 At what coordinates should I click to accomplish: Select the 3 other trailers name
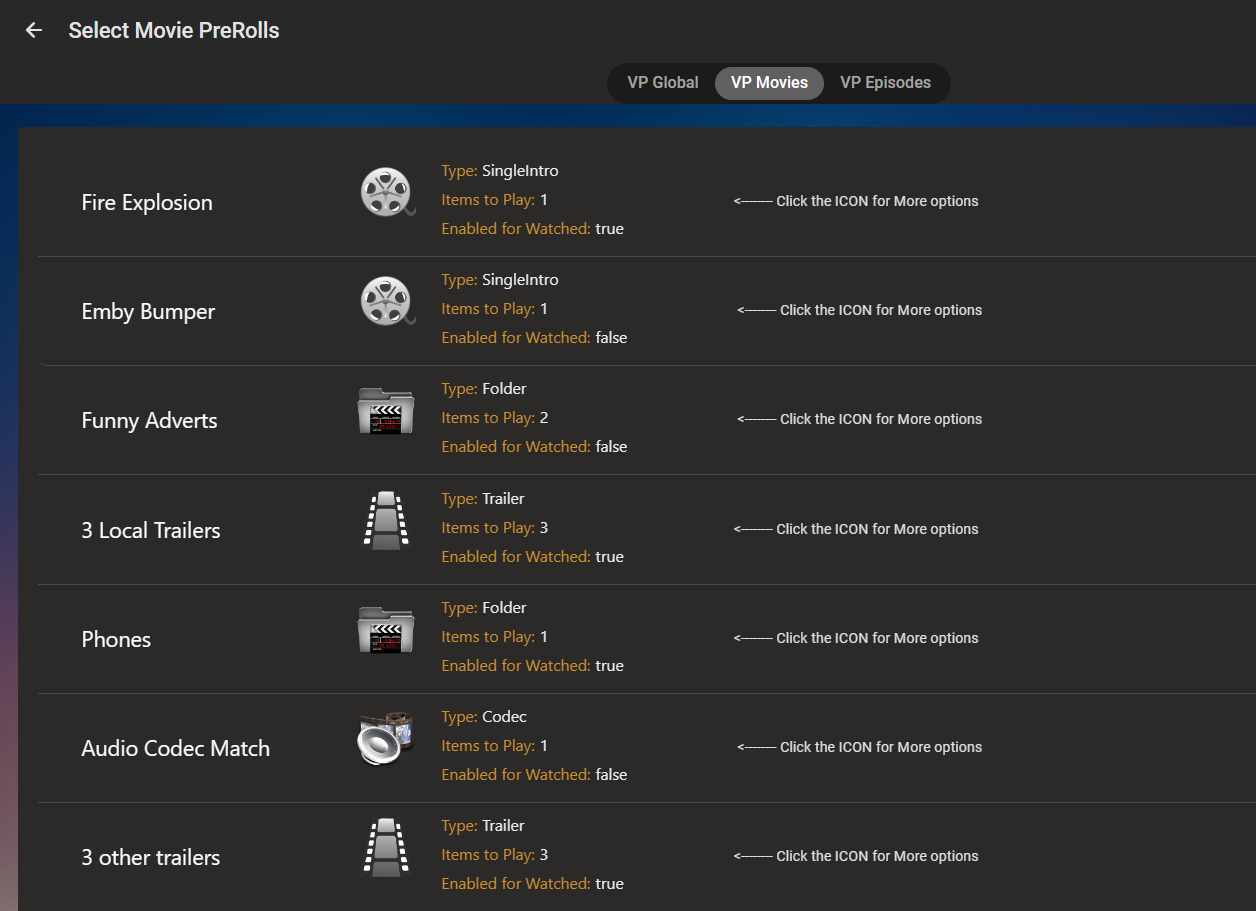pos(150,857)
